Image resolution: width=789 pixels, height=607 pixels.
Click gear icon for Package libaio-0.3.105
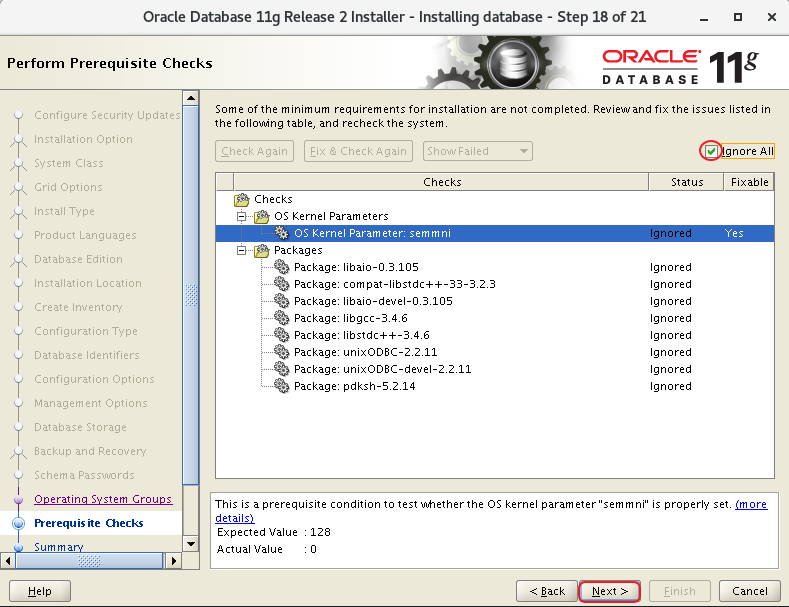point(282,267)
